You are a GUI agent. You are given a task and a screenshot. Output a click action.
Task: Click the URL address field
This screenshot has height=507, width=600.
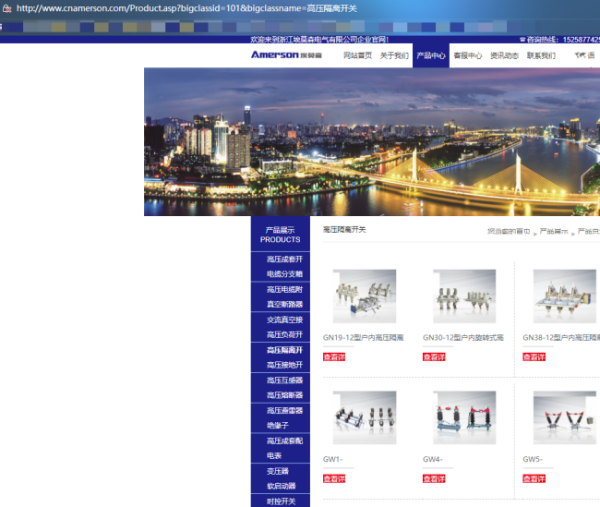pyautogui.click(x=200, y=8)
